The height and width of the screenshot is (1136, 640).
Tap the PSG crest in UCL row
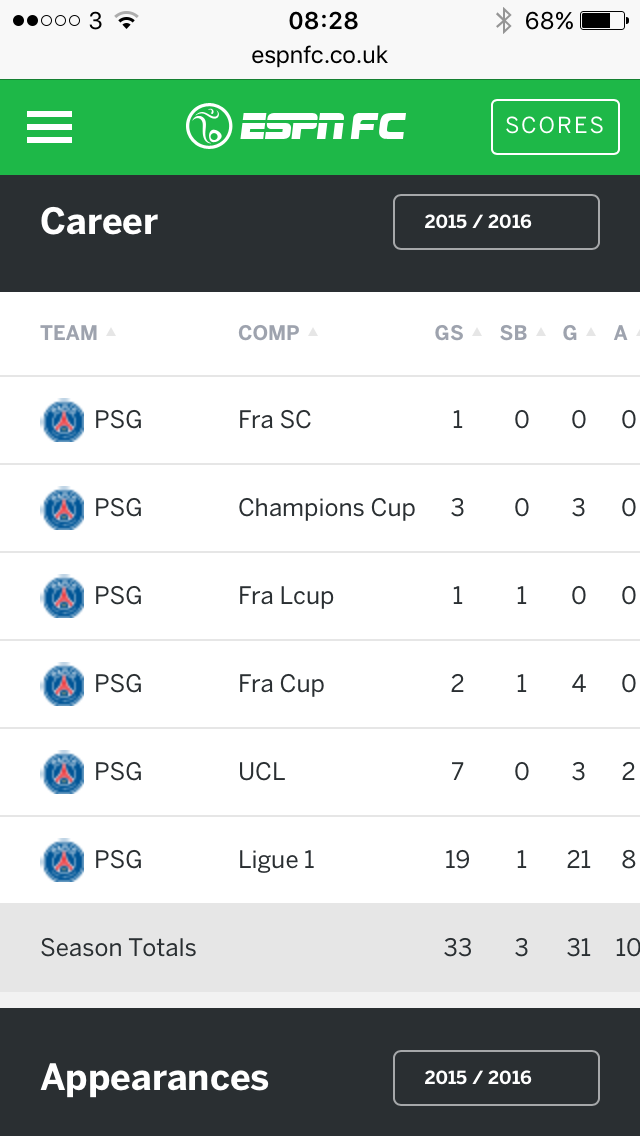point(63,773)
